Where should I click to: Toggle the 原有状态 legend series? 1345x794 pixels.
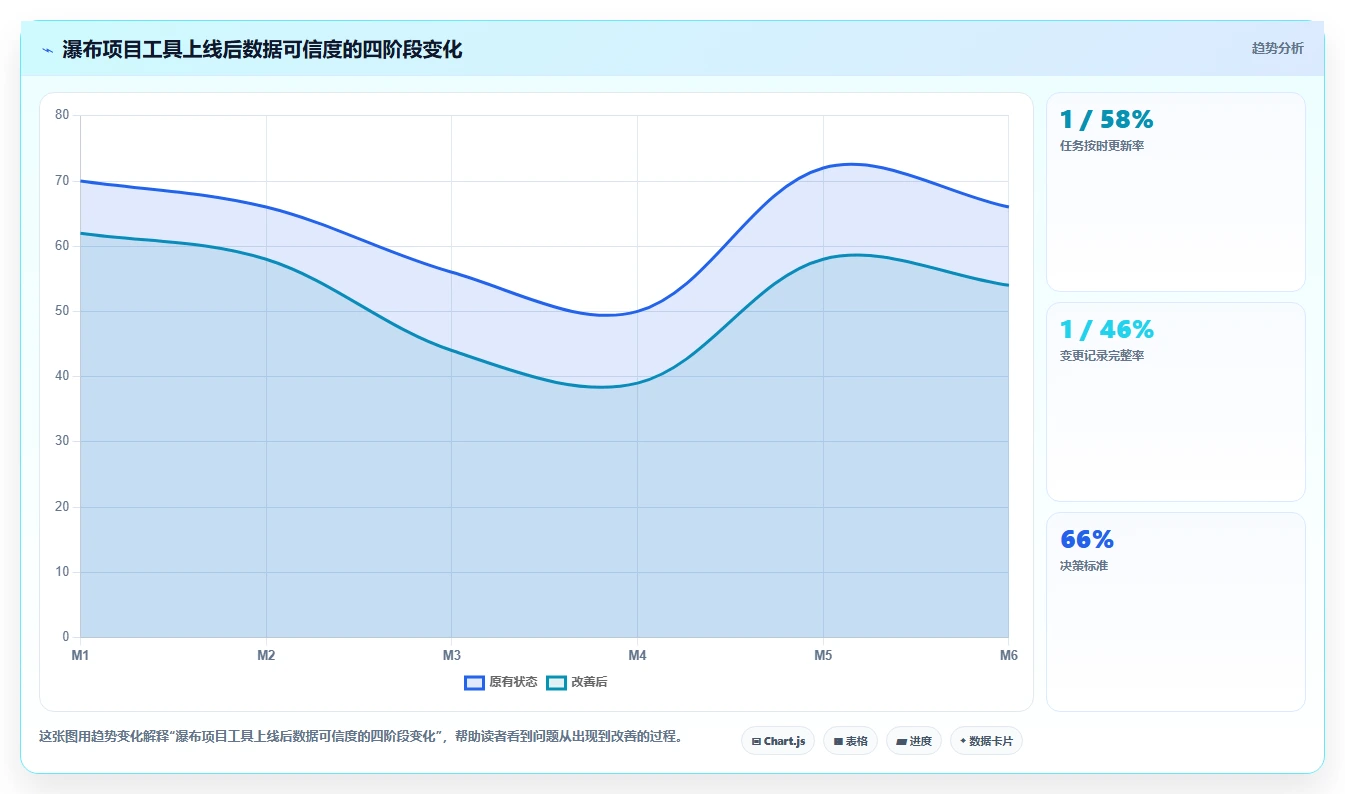[501, 682]
